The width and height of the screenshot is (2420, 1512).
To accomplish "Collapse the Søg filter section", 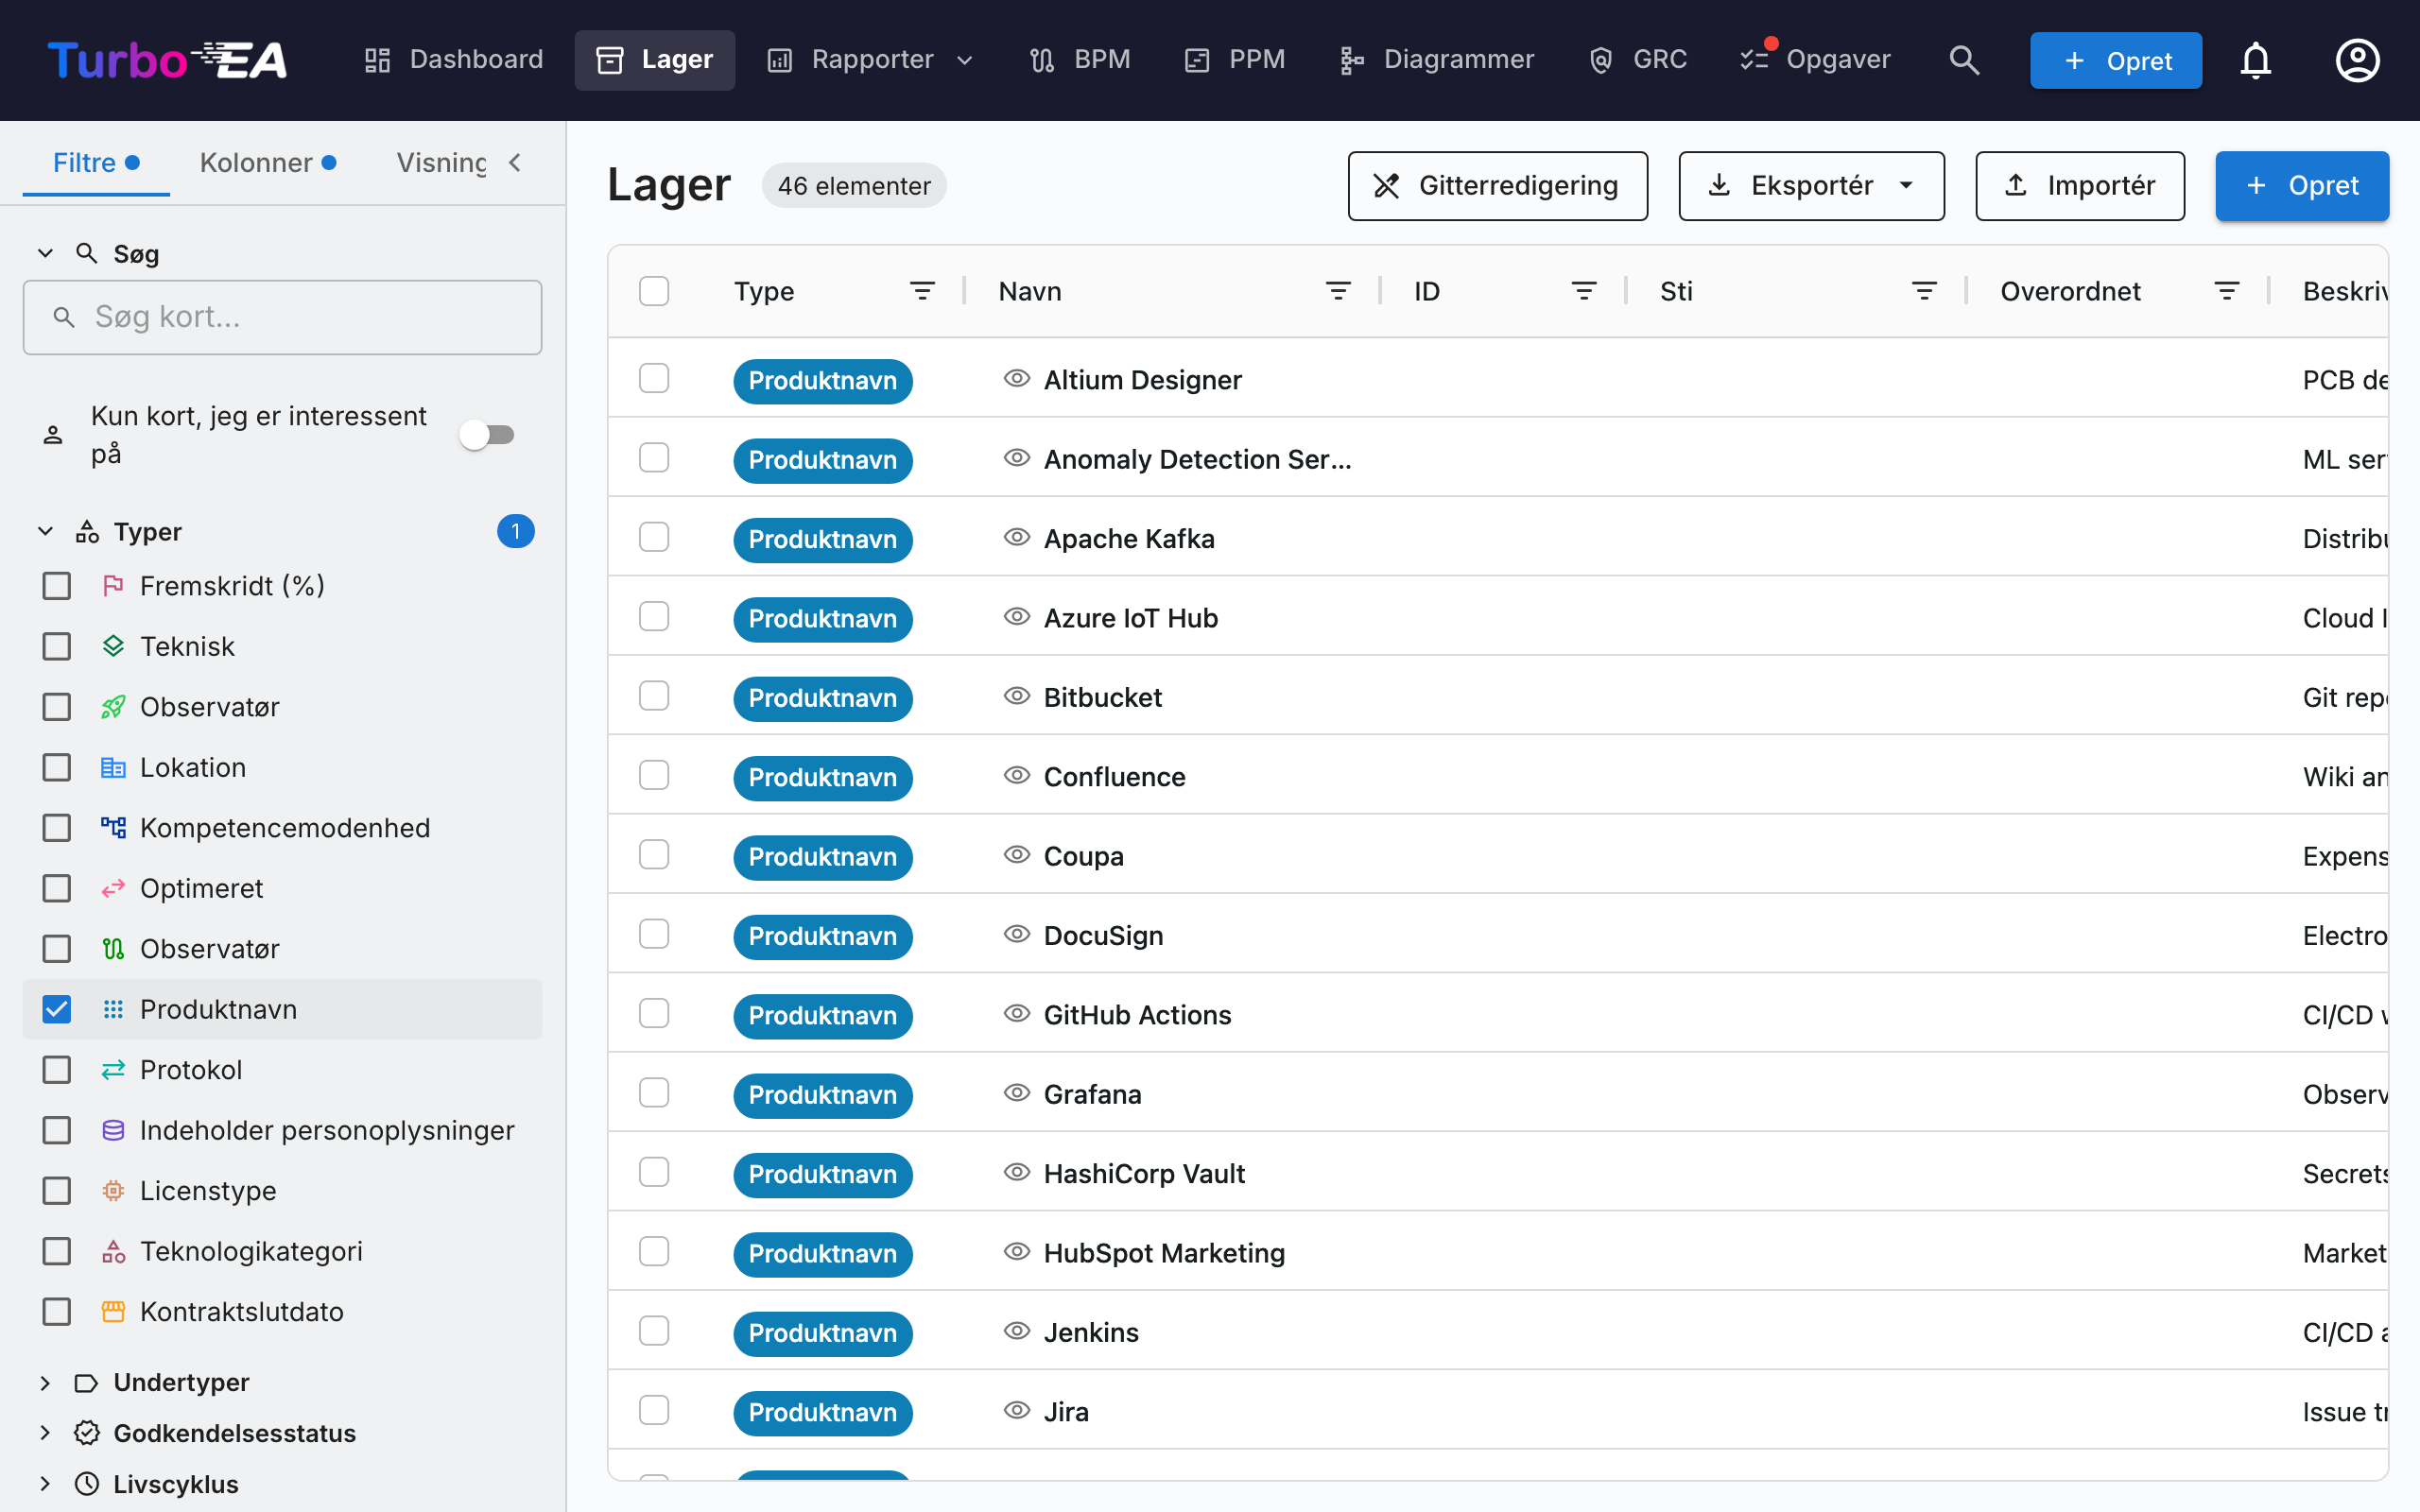I will point(45,254).
